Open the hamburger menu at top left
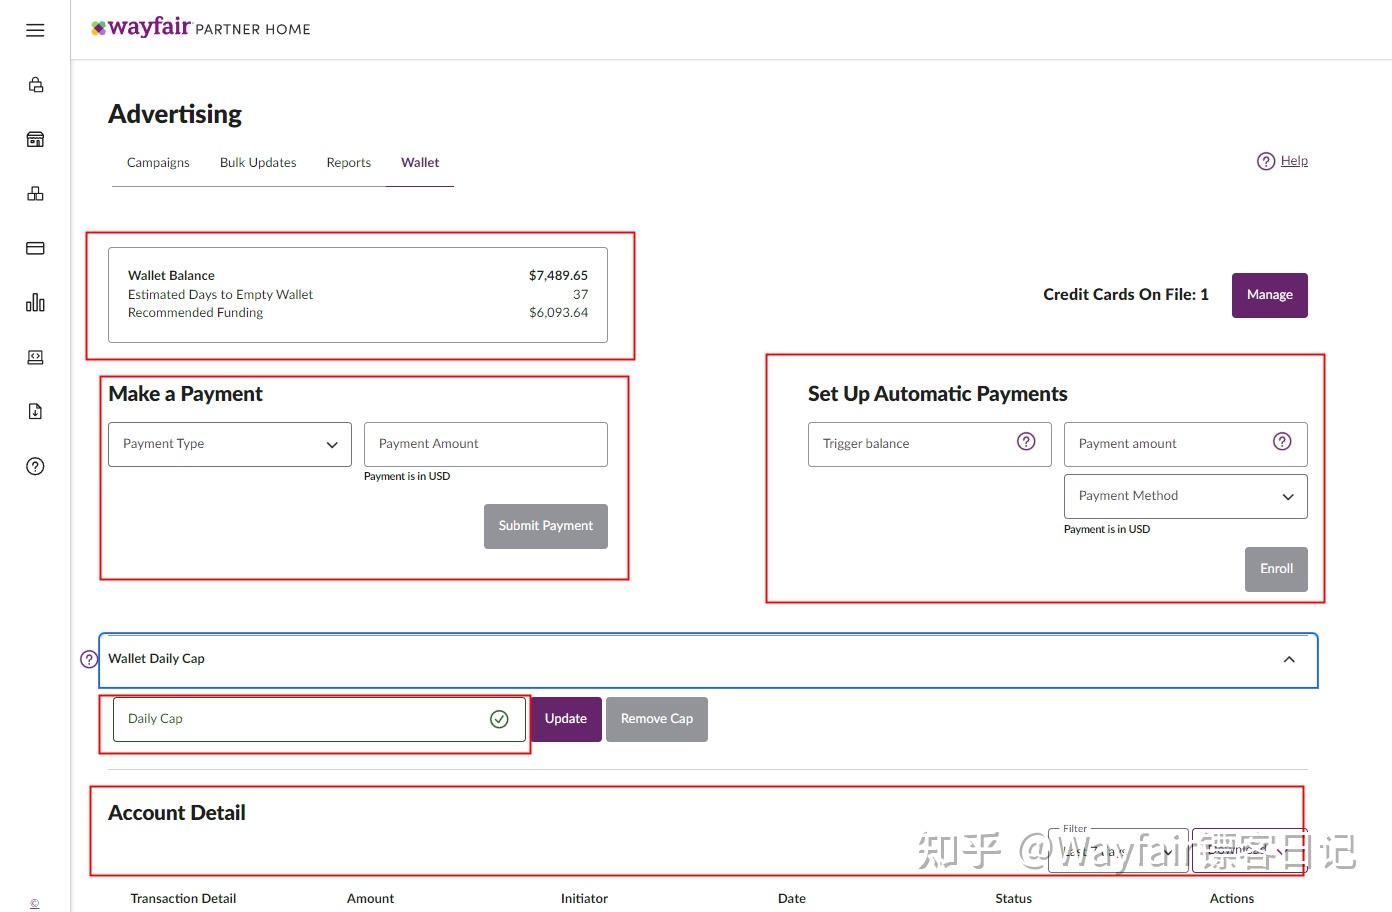The height and width of the screenshot is (912, 1392). [35, 30]
